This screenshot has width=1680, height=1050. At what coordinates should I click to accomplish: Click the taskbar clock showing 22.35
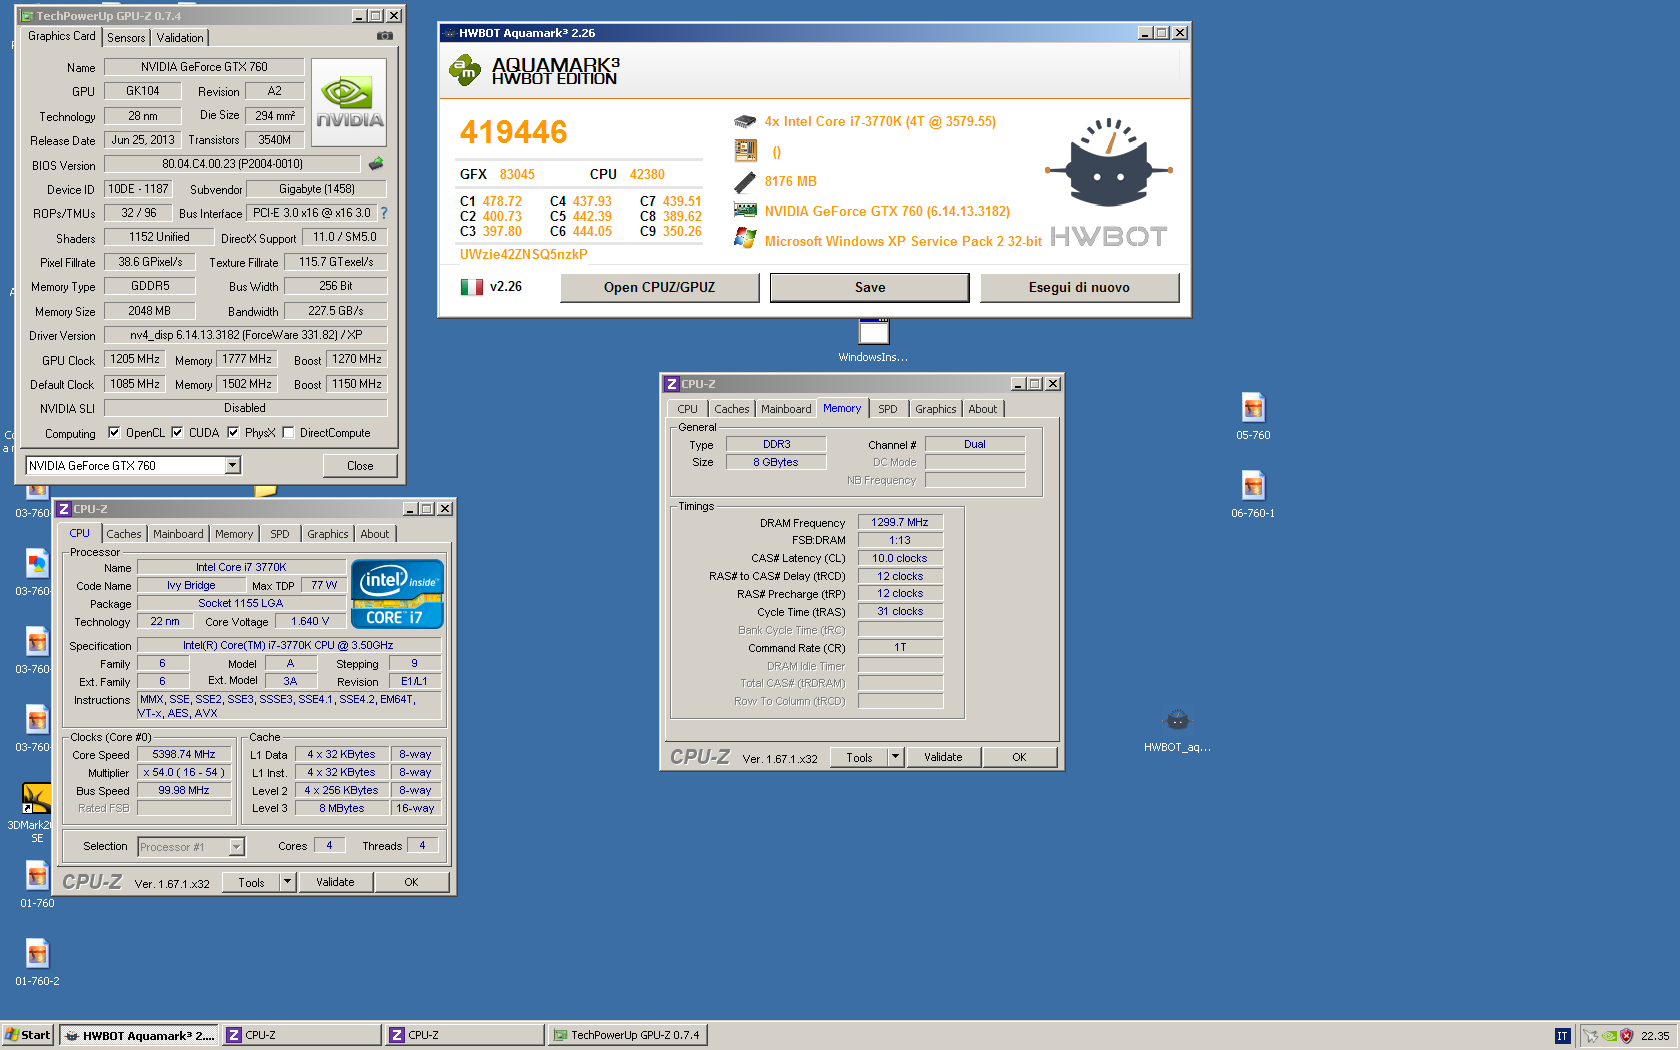1655,1036
